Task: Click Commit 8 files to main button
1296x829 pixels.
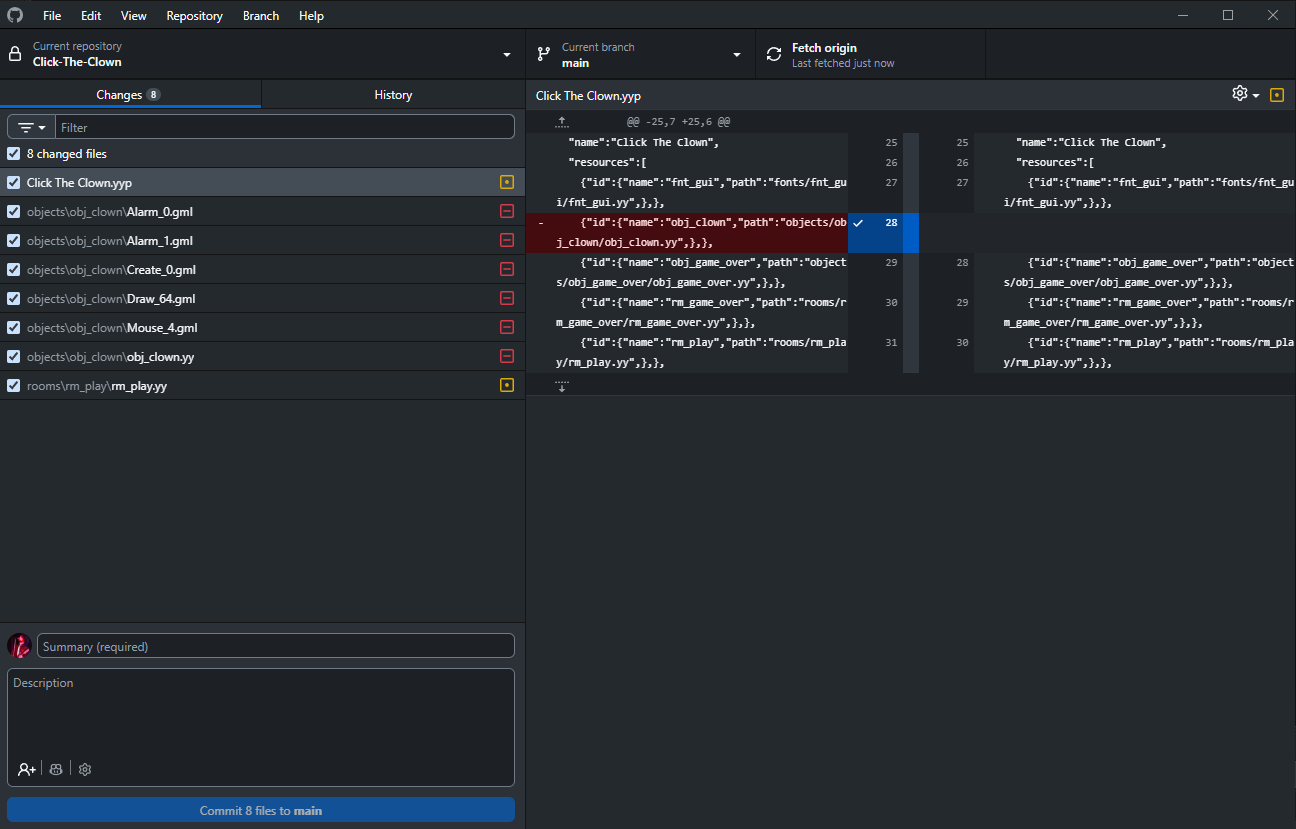Action: [x=261, y=810]
